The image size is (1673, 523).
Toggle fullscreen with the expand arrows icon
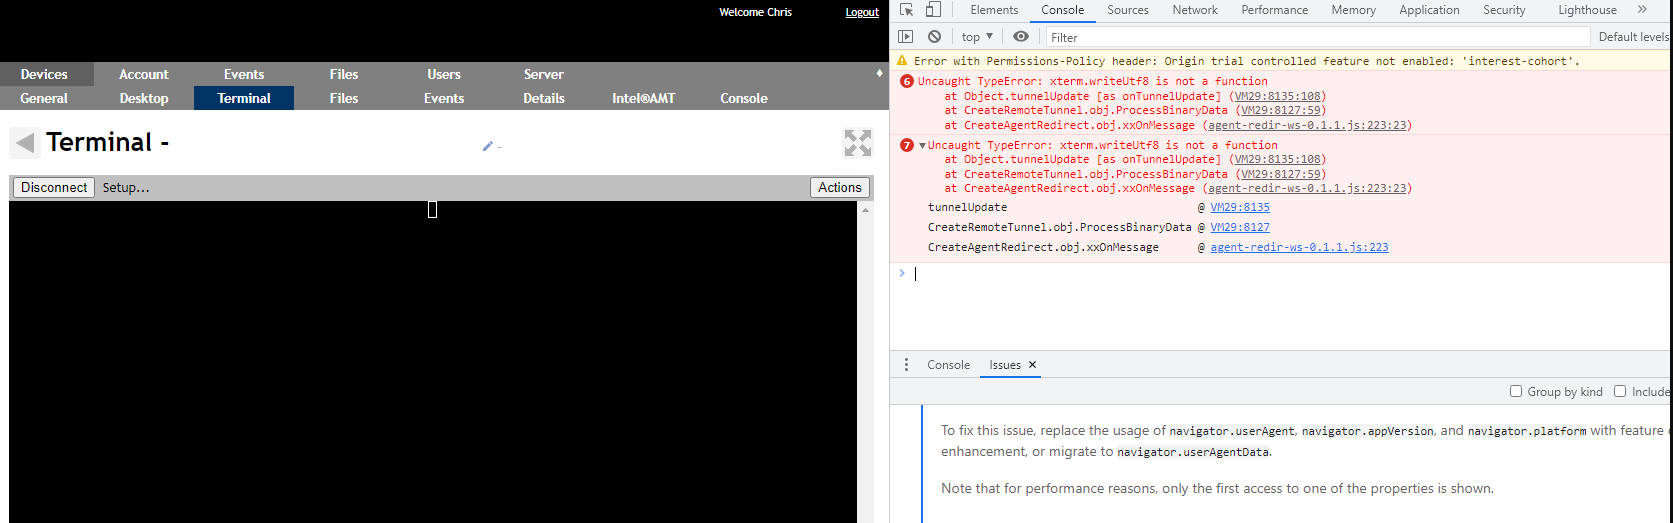coord(858,143)
